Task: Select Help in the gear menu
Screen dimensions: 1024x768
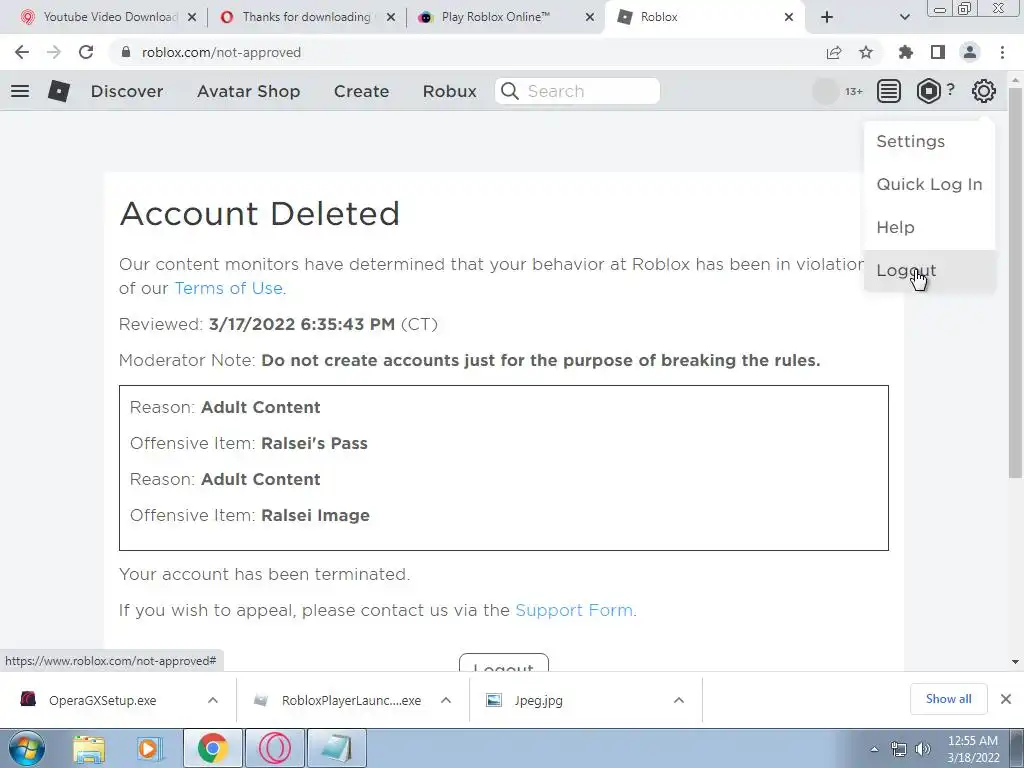Action: [x=929, y=228]
